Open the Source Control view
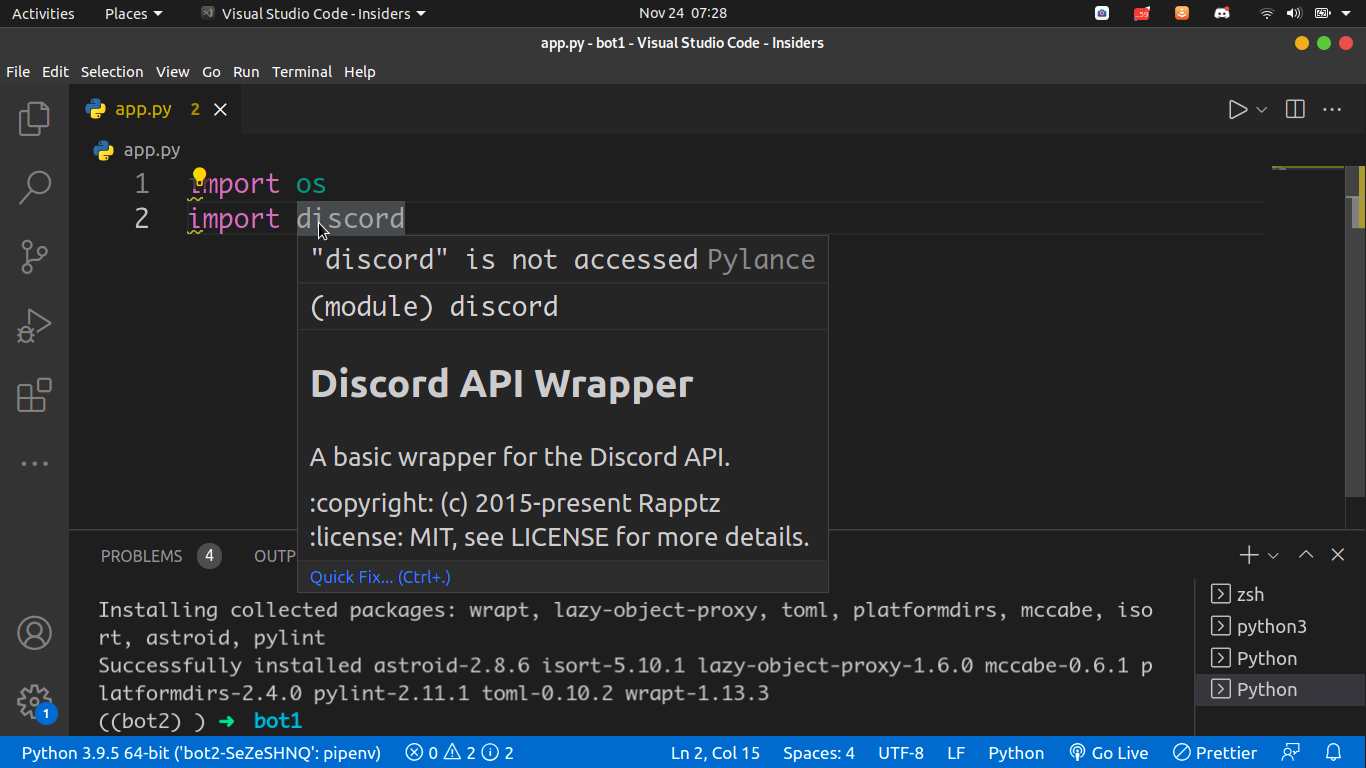The width and height of the screenshot is (1366, 768). pos(34,256)
